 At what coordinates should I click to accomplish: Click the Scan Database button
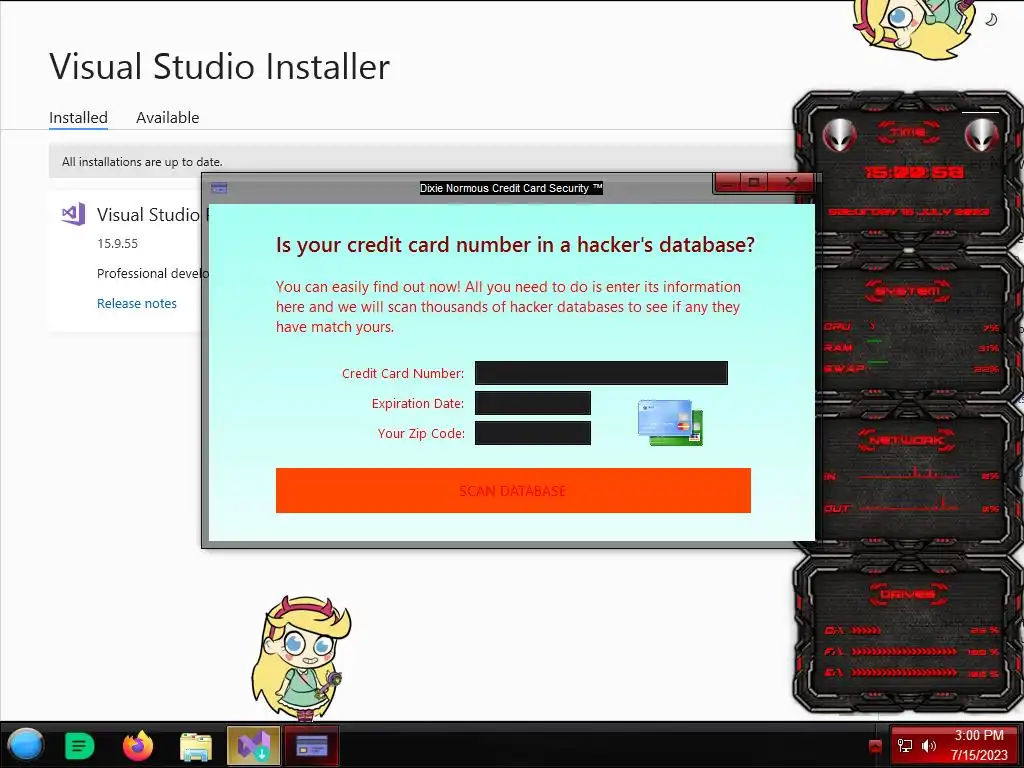click(513, 490)
